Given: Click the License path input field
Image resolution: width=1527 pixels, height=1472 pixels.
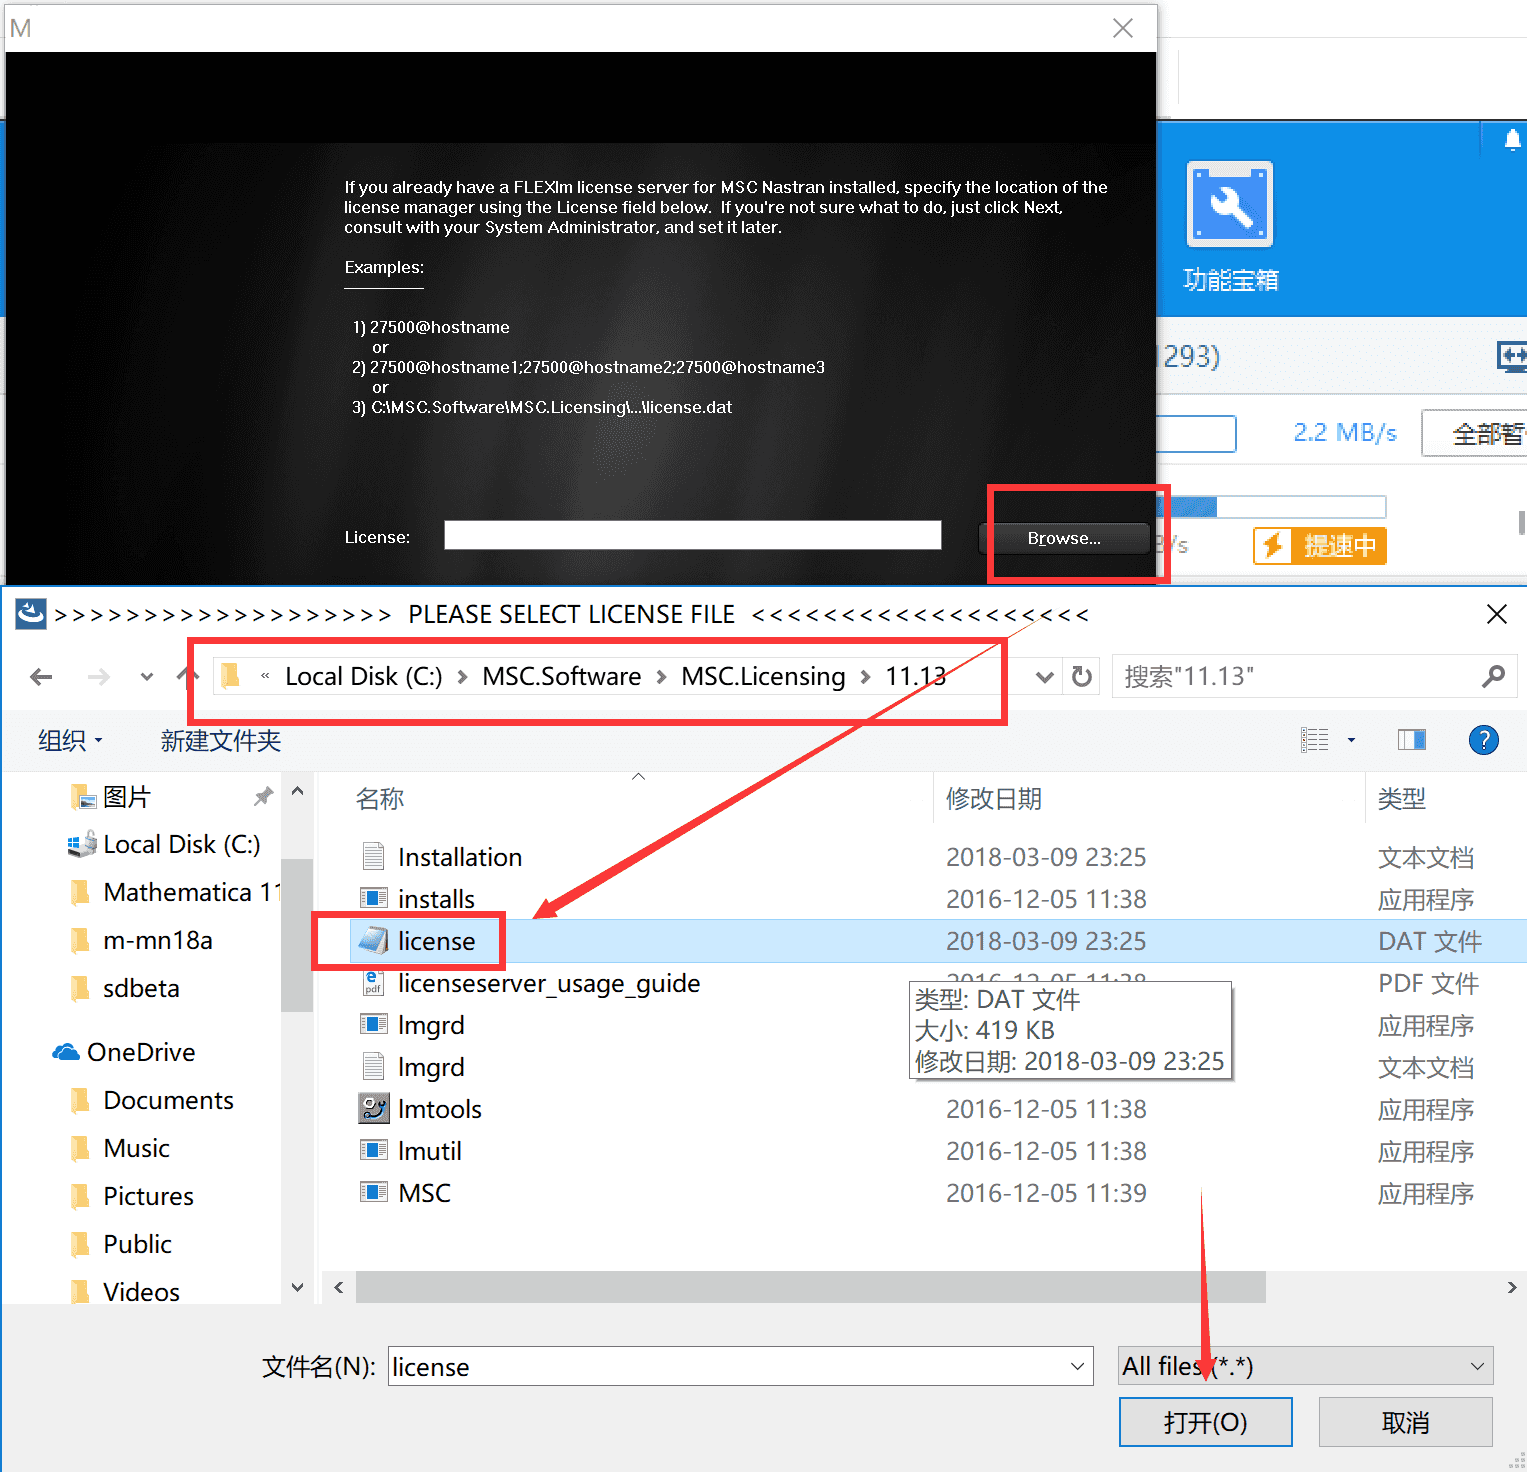Looking at the screenshot, I should 693,535.
